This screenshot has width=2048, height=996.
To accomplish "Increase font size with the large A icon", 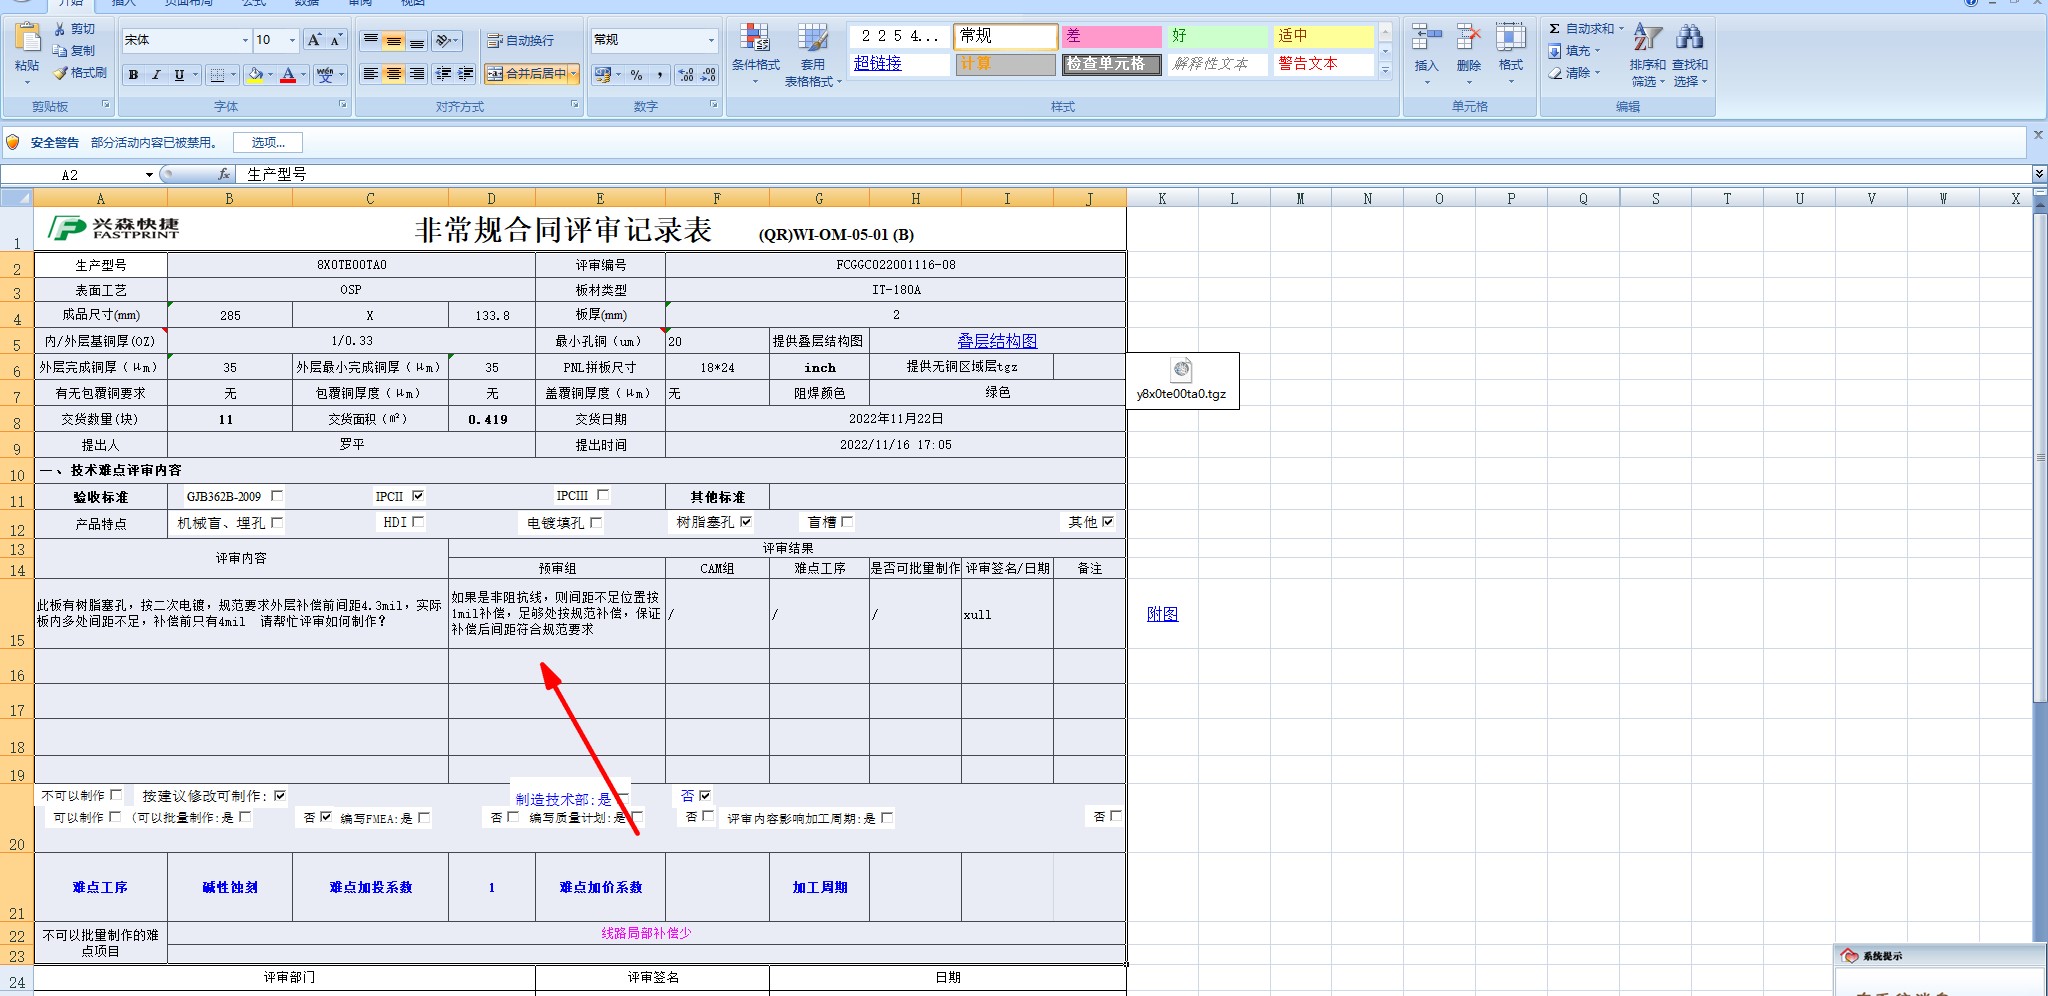I will click(x=314, y=40).
